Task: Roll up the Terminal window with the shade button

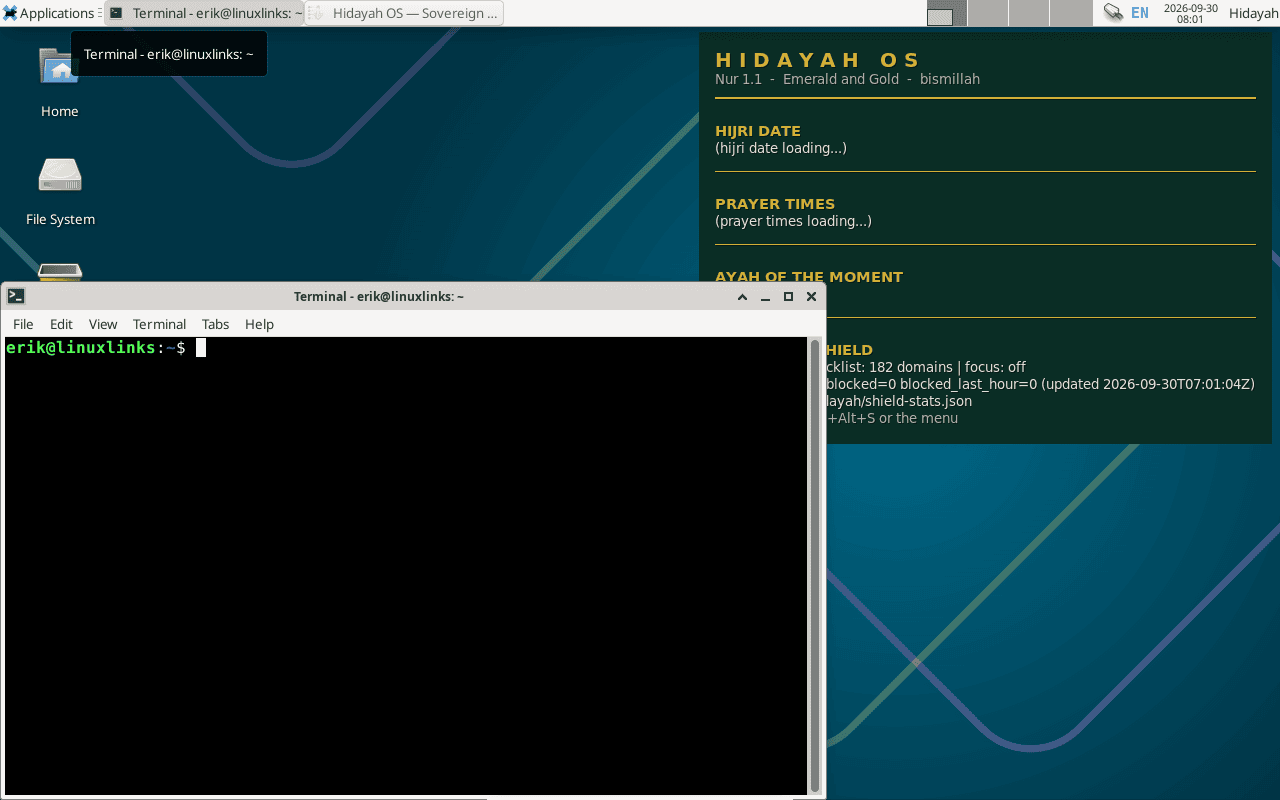Action: (x=743, y=296)
